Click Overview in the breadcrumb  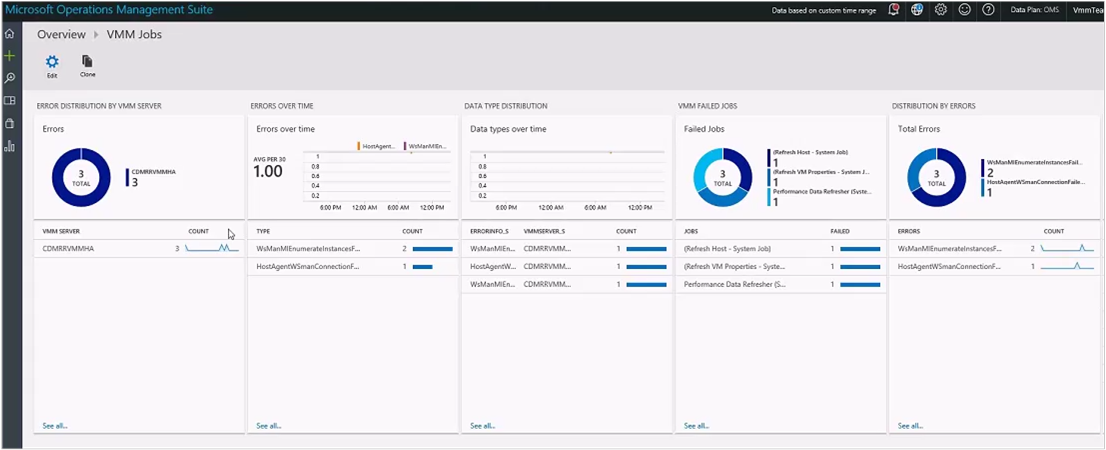click(x=61, y=34)
